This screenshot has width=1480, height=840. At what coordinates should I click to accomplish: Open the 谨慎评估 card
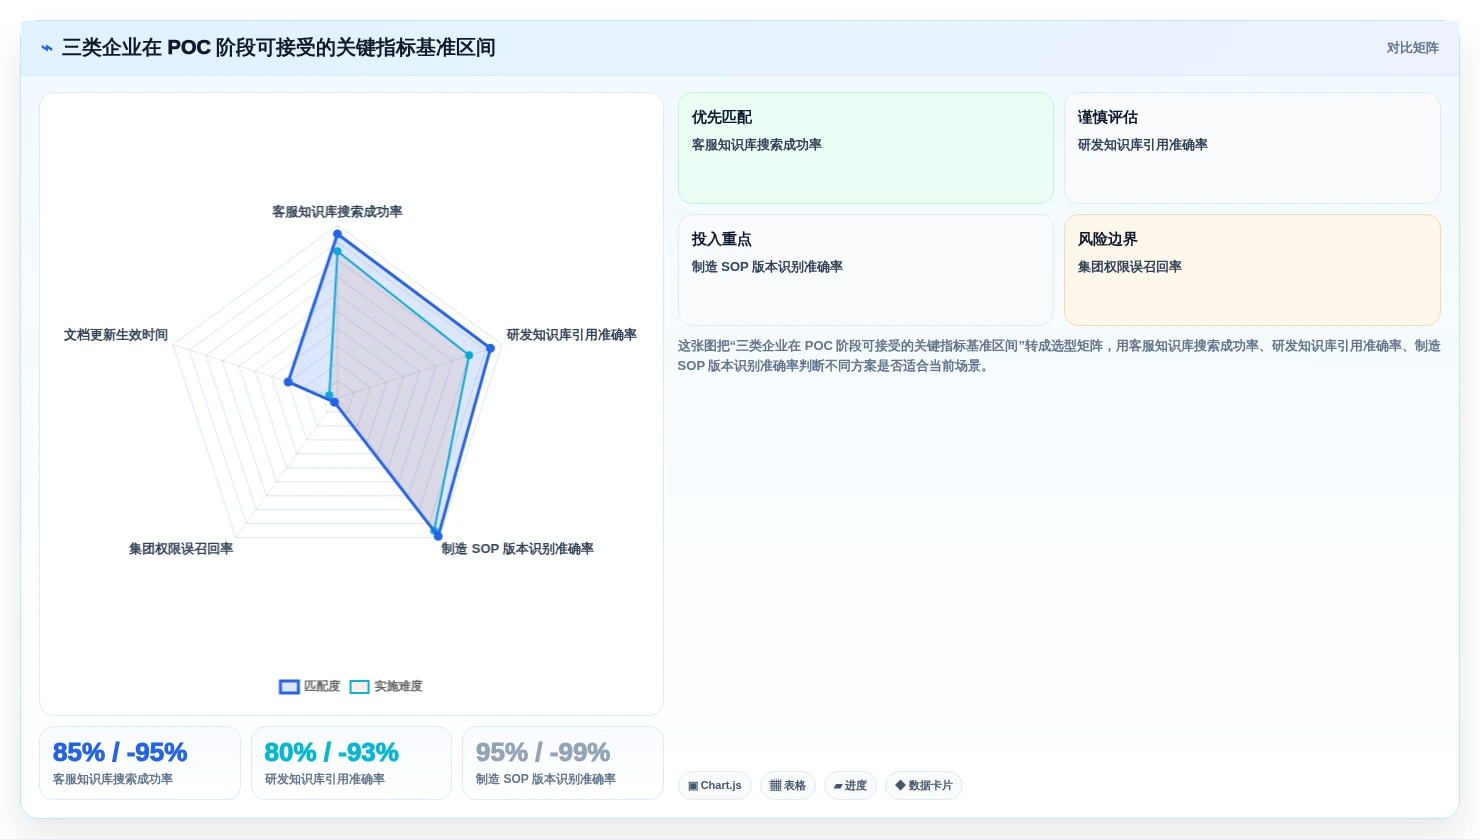tap(1252, 148)
